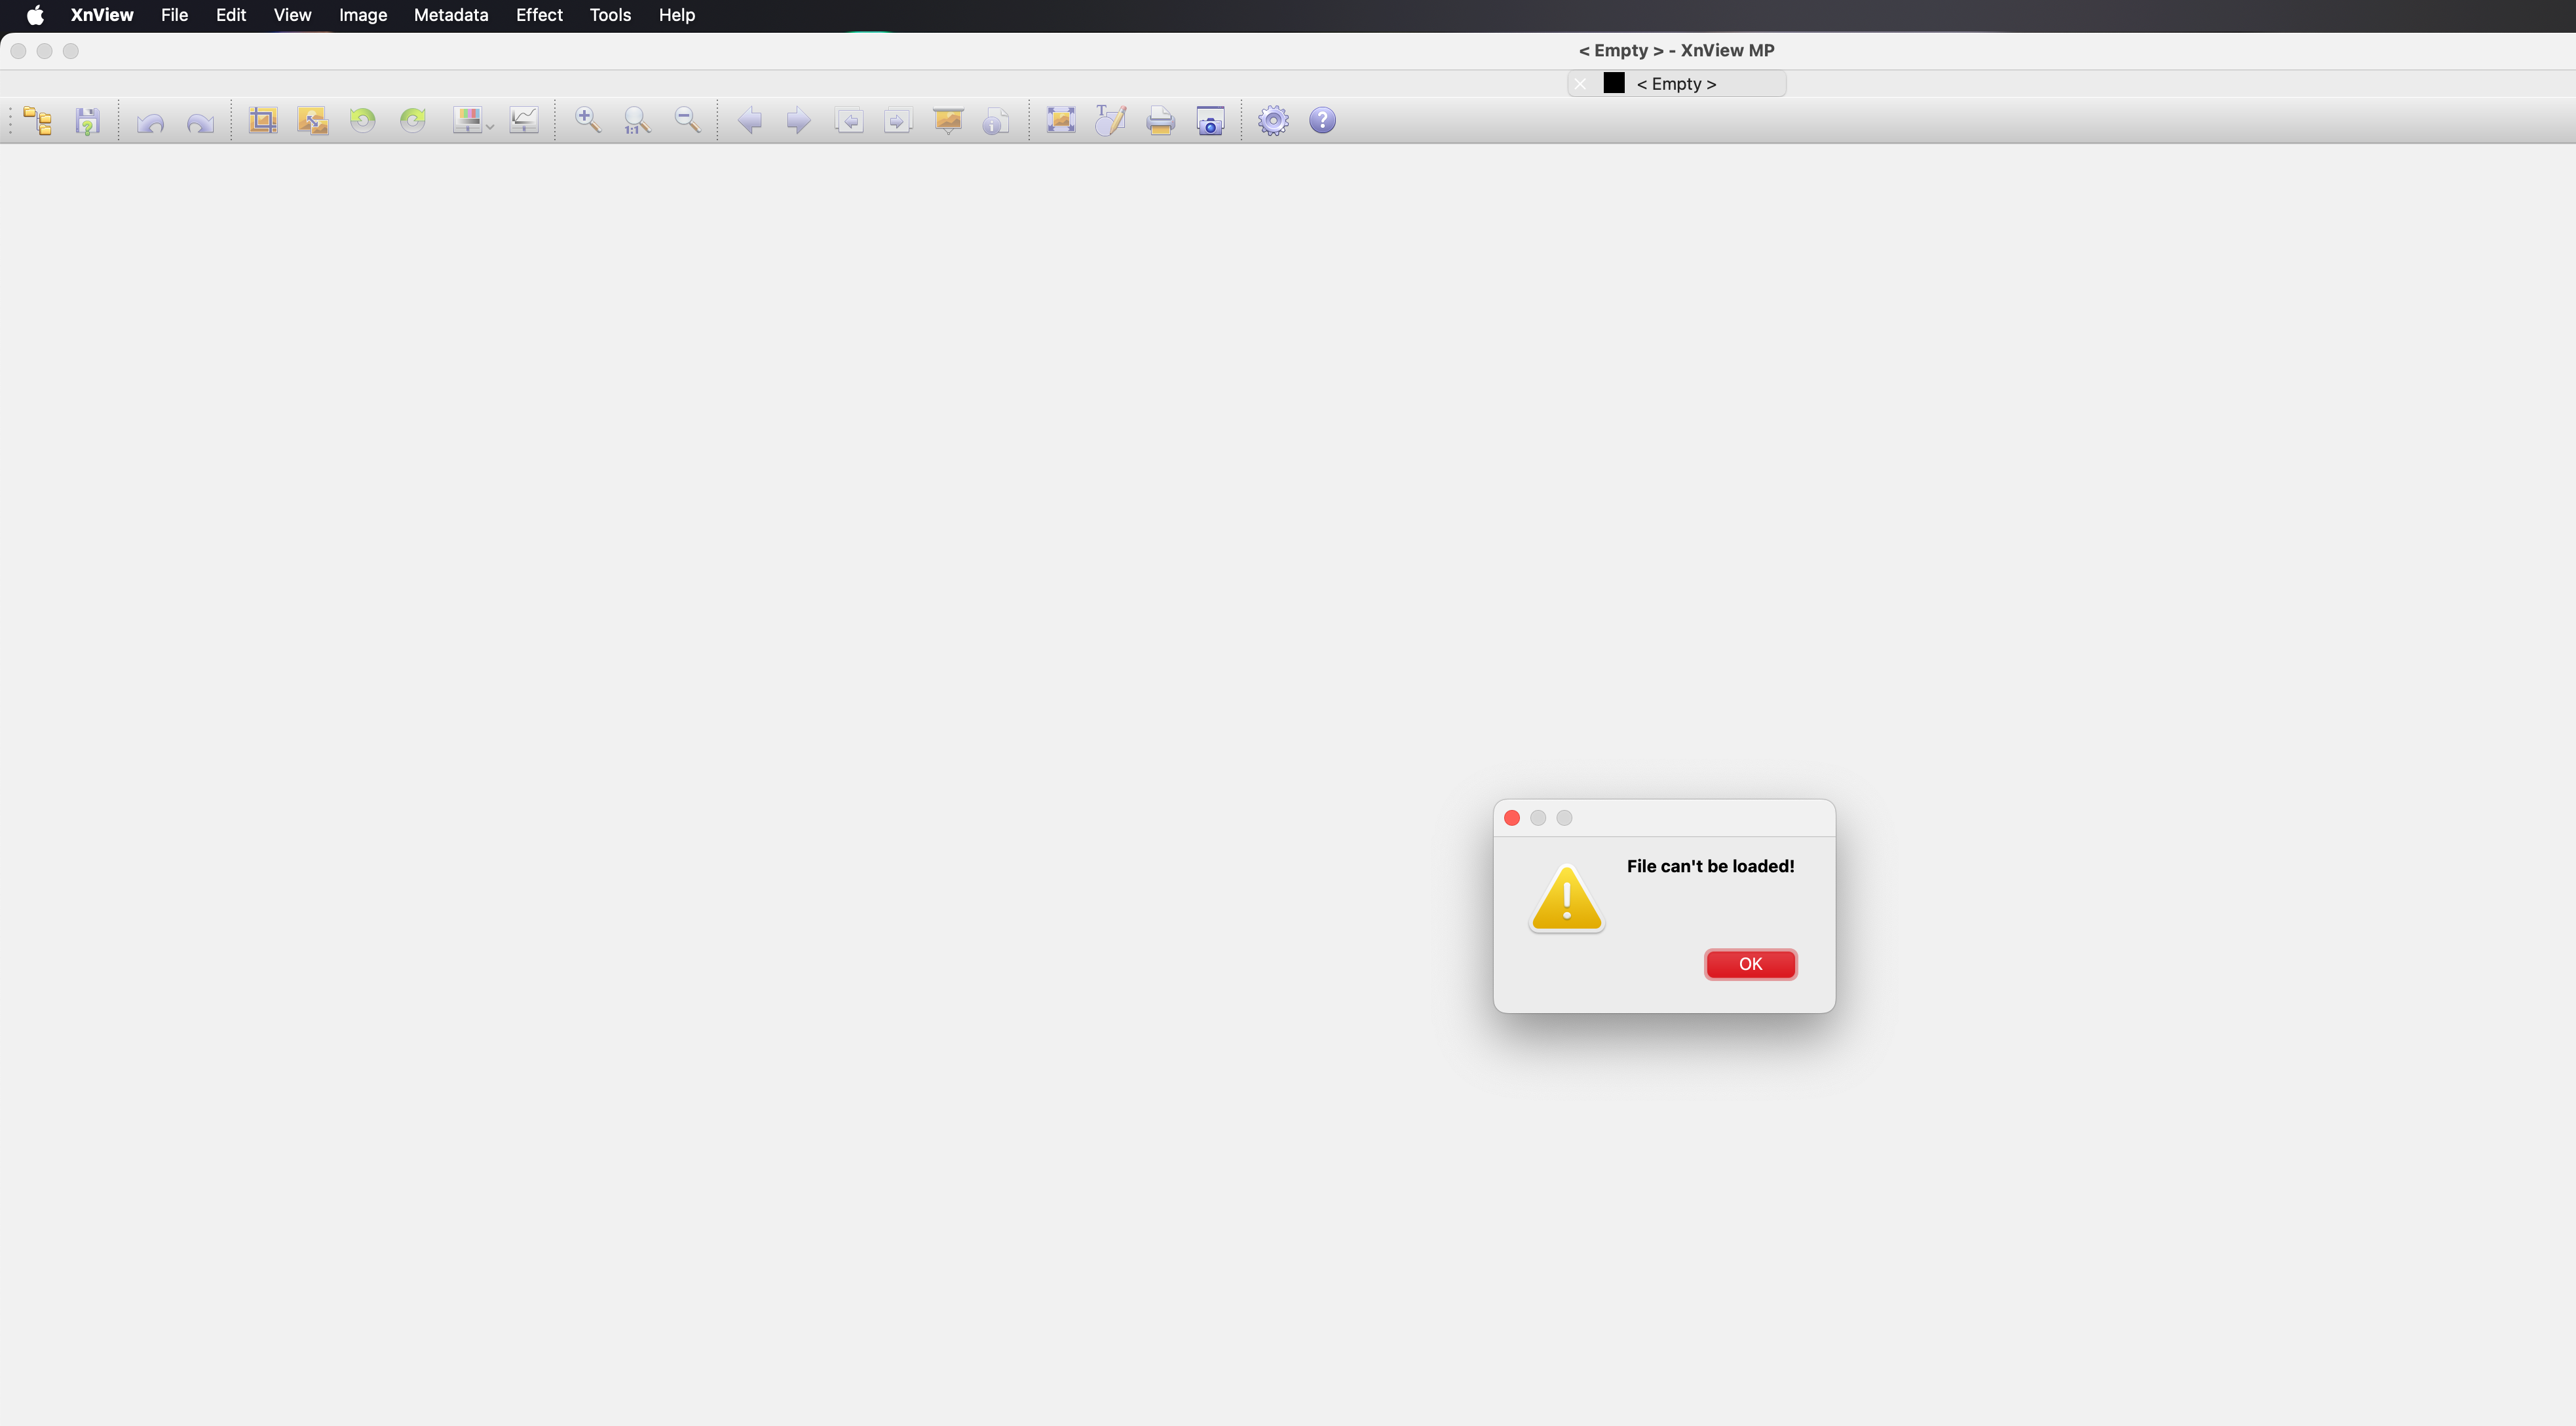Select the Crop tool icon
The height and width of the screenshot is (1426, 2576).
pyautogui.click(x=262, y=121)
